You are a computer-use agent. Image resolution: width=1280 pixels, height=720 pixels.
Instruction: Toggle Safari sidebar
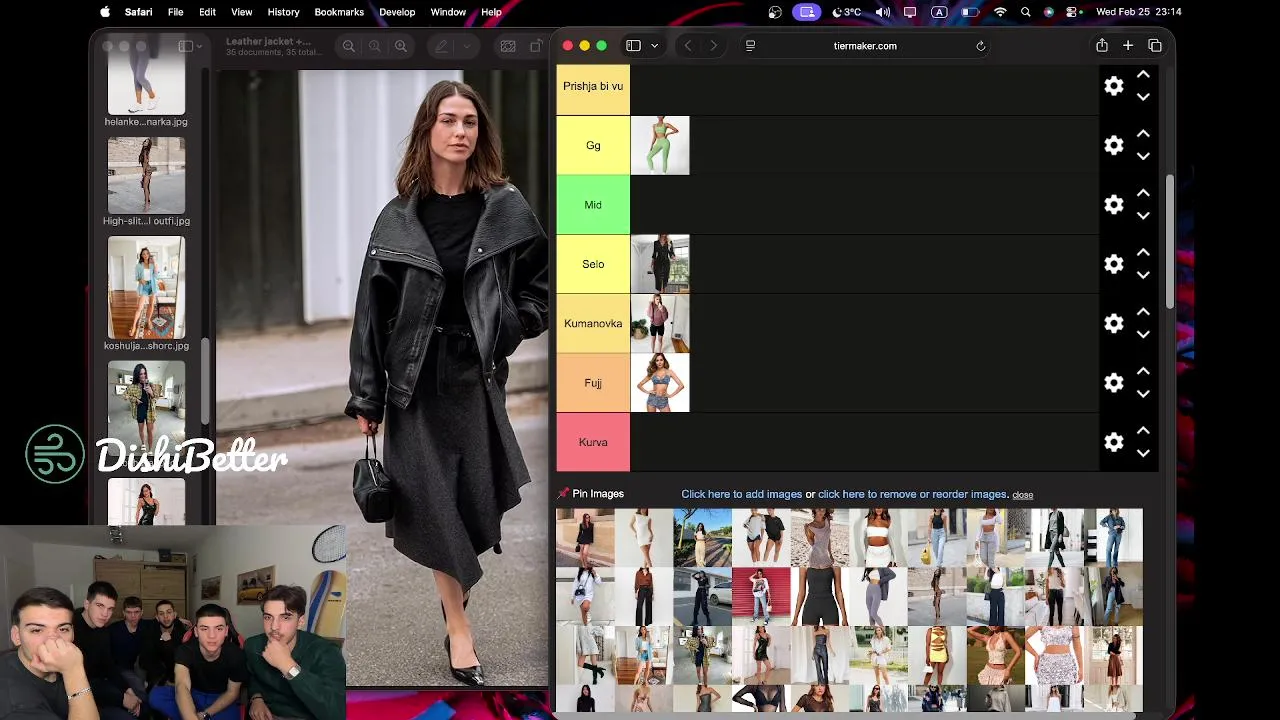pos(633,46)
